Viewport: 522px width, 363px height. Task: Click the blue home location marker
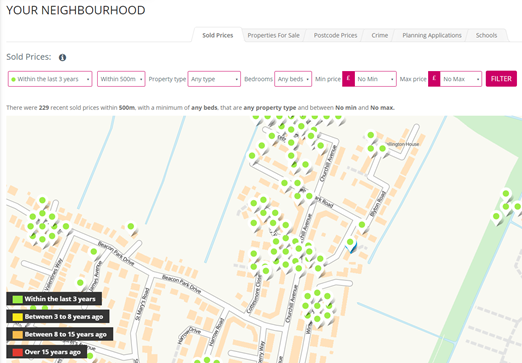click(352, 247)
